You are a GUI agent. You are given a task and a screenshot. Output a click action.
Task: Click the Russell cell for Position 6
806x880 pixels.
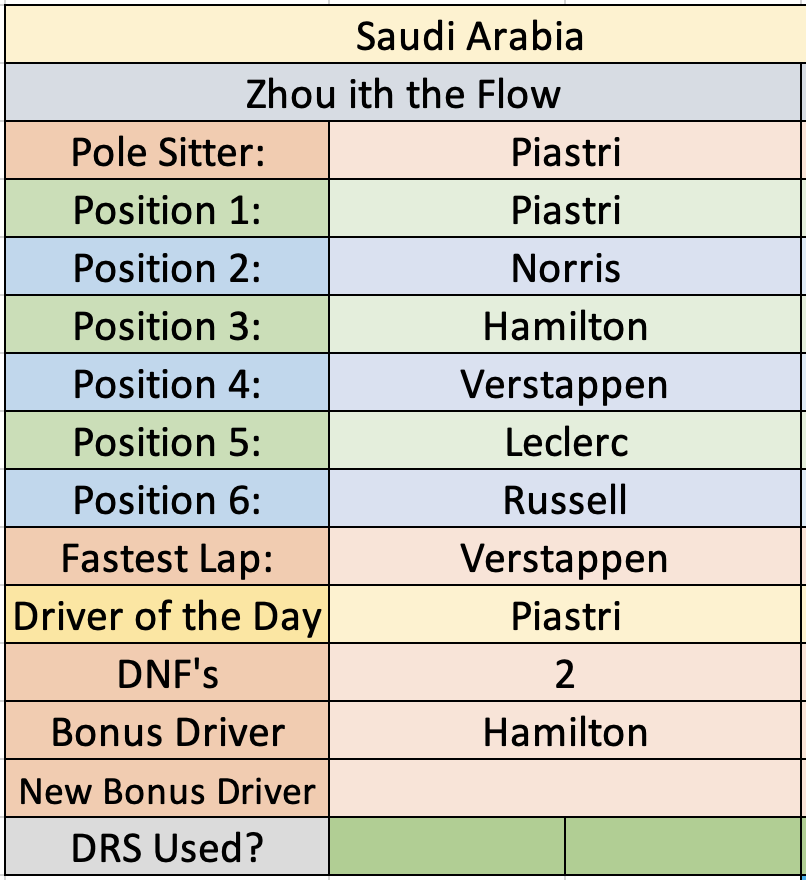[565, 499]
